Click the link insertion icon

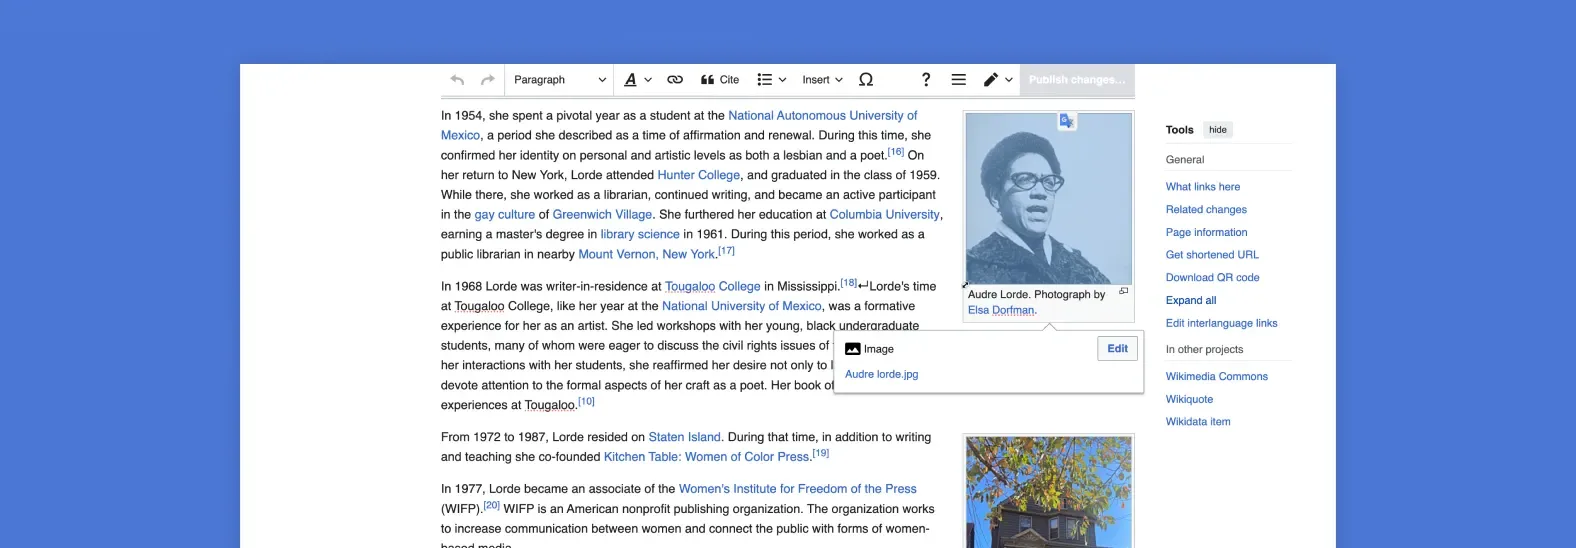(675, 80)
